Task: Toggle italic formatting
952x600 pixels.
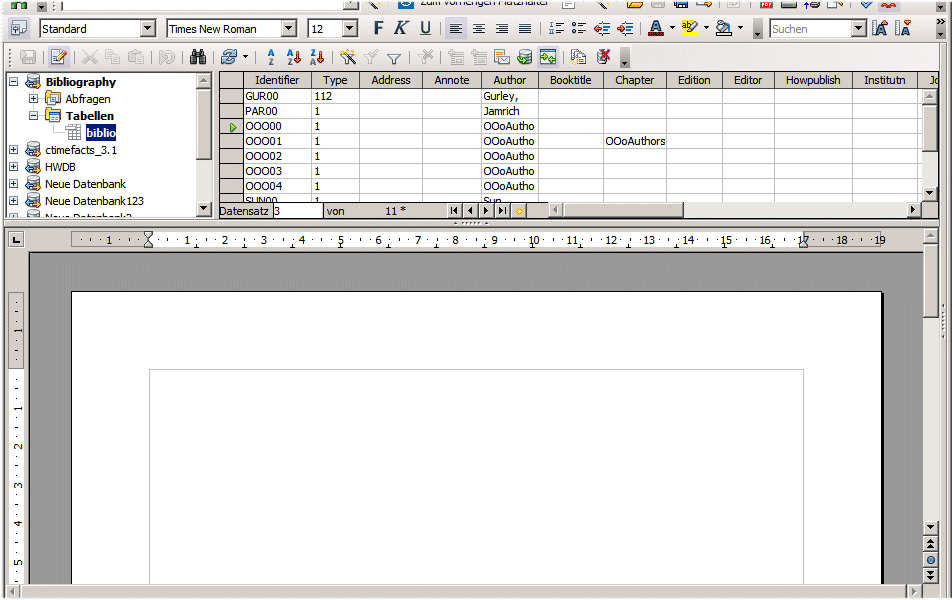Action: [401, 29]
